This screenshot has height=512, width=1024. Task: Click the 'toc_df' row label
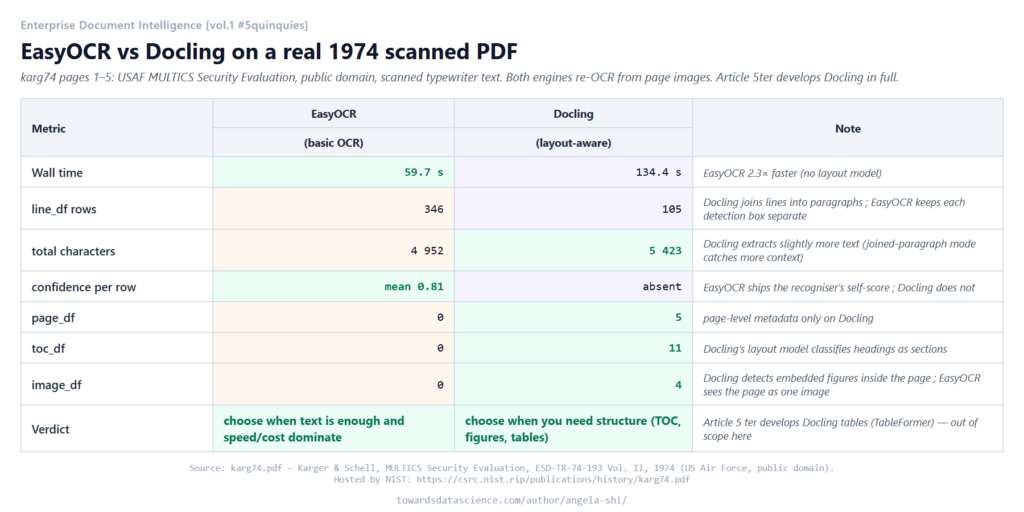click(48, 349)
